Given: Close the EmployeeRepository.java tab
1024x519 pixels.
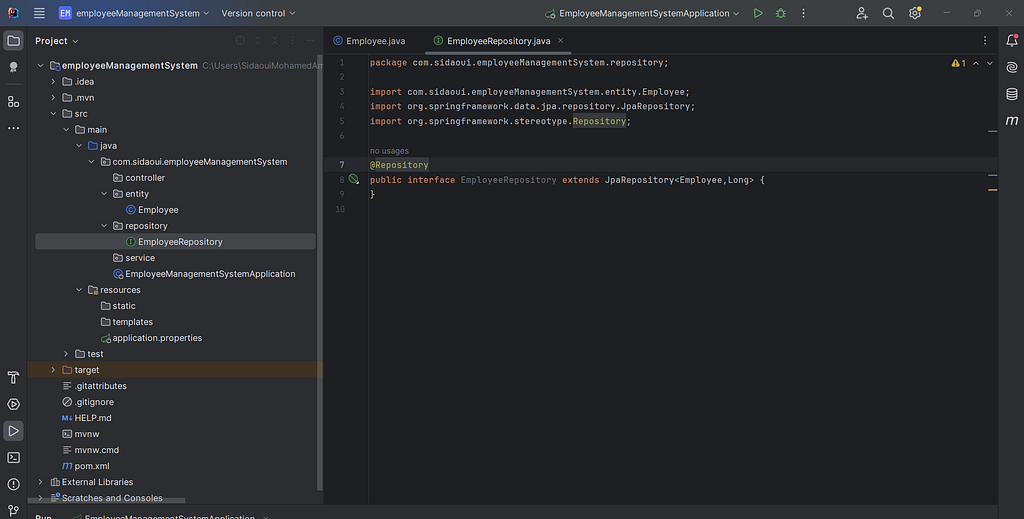Looking at the screenshot, I should tap(560, 40).
